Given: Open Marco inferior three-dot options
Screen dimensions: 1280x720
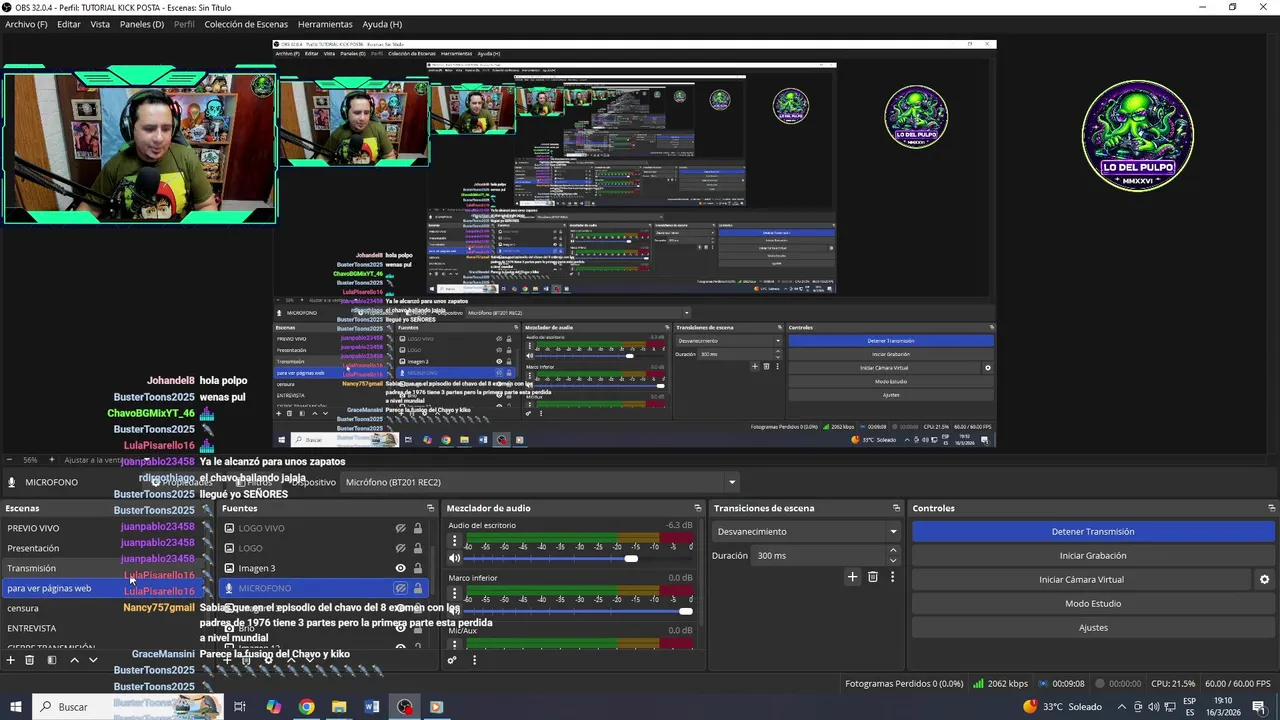Looking at the screenshot, I should pos(454,594).
